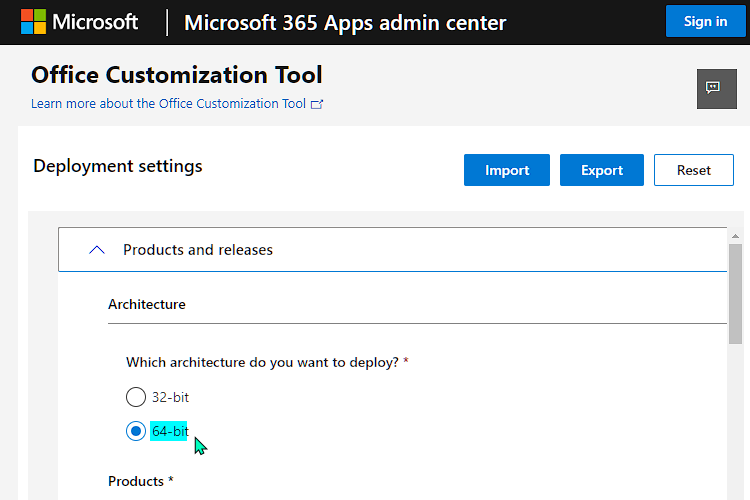
Task: Open Learn more about the Office Customization Tool link
Action: pyautogui.click(x=168, y=104)
